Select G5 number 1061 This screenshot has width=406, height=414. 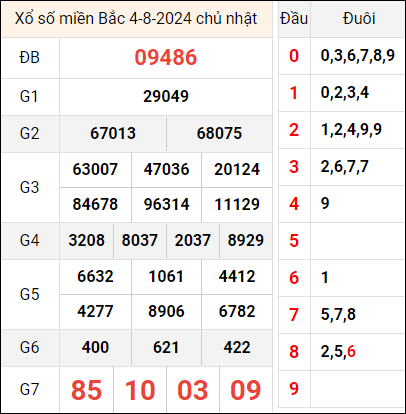point(166,276)
